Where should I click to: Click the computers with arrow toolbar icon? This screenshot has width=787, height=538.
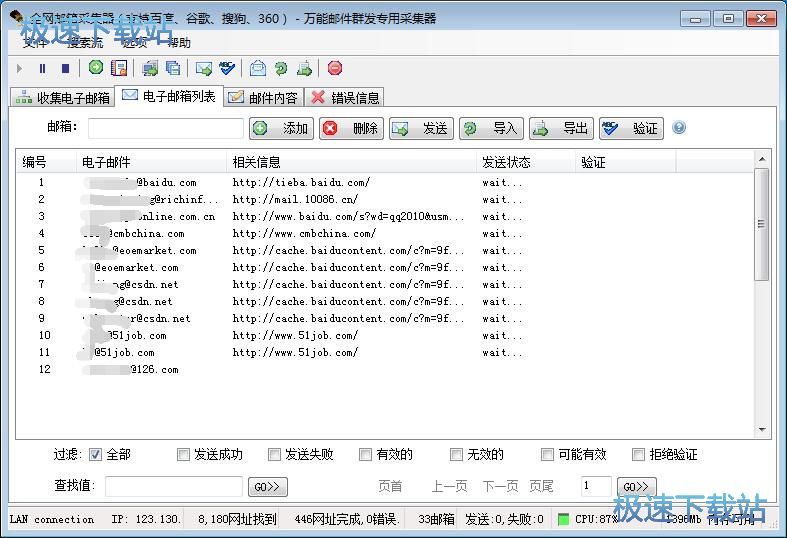point(150,68)
